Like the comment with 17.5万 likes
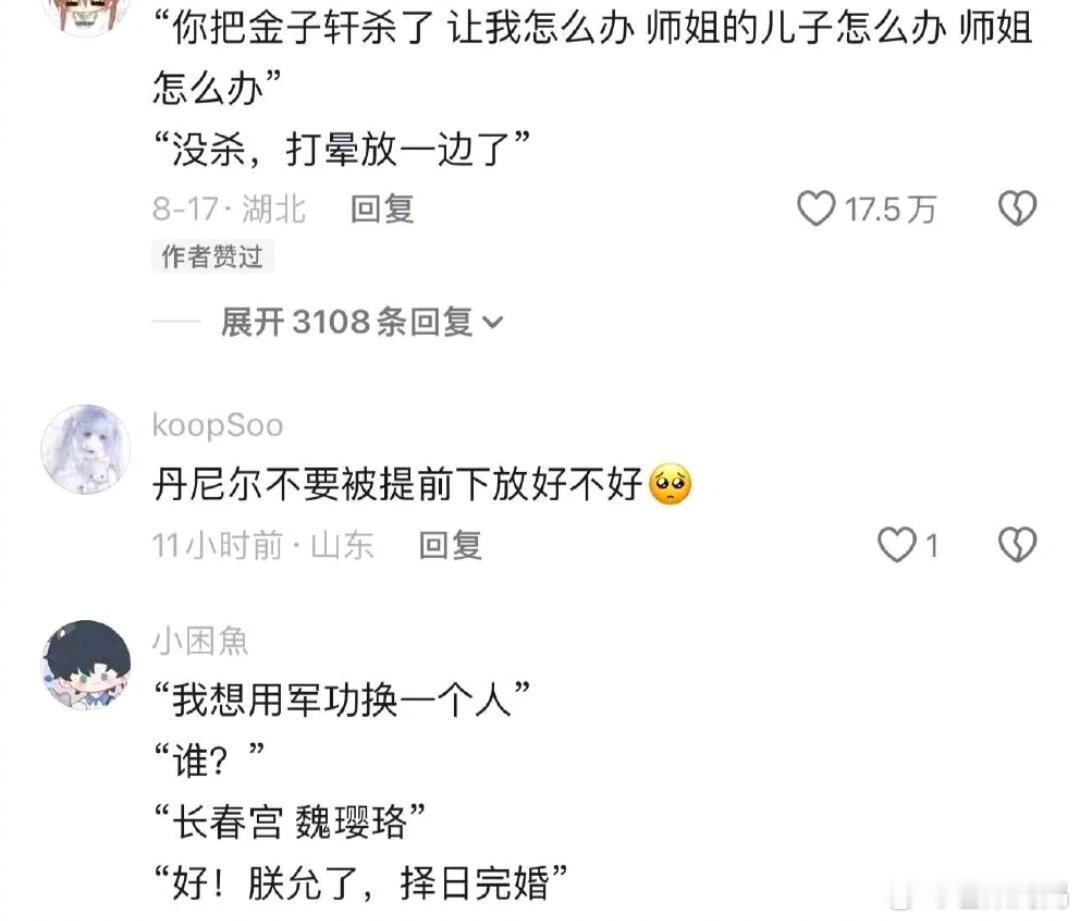 [816, 209]
